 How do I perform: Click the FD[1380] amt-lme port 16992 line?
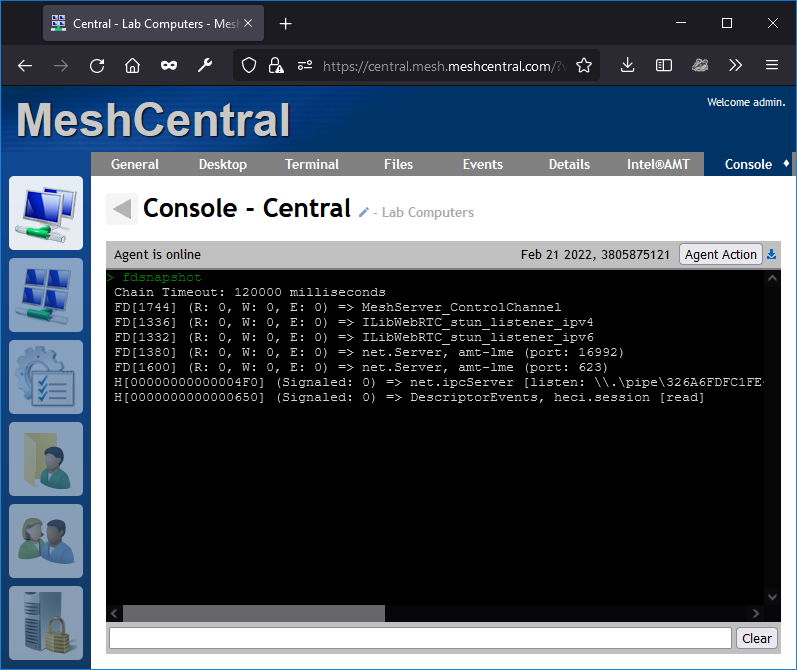[x=369, y=352]
